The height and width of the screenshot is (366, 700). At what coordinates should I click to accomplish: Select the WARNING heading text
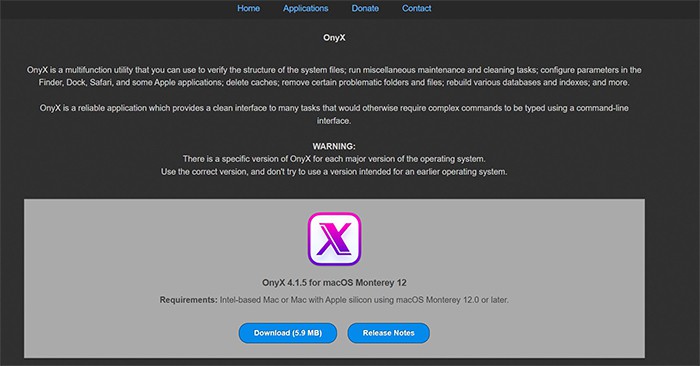click(334, 146)
